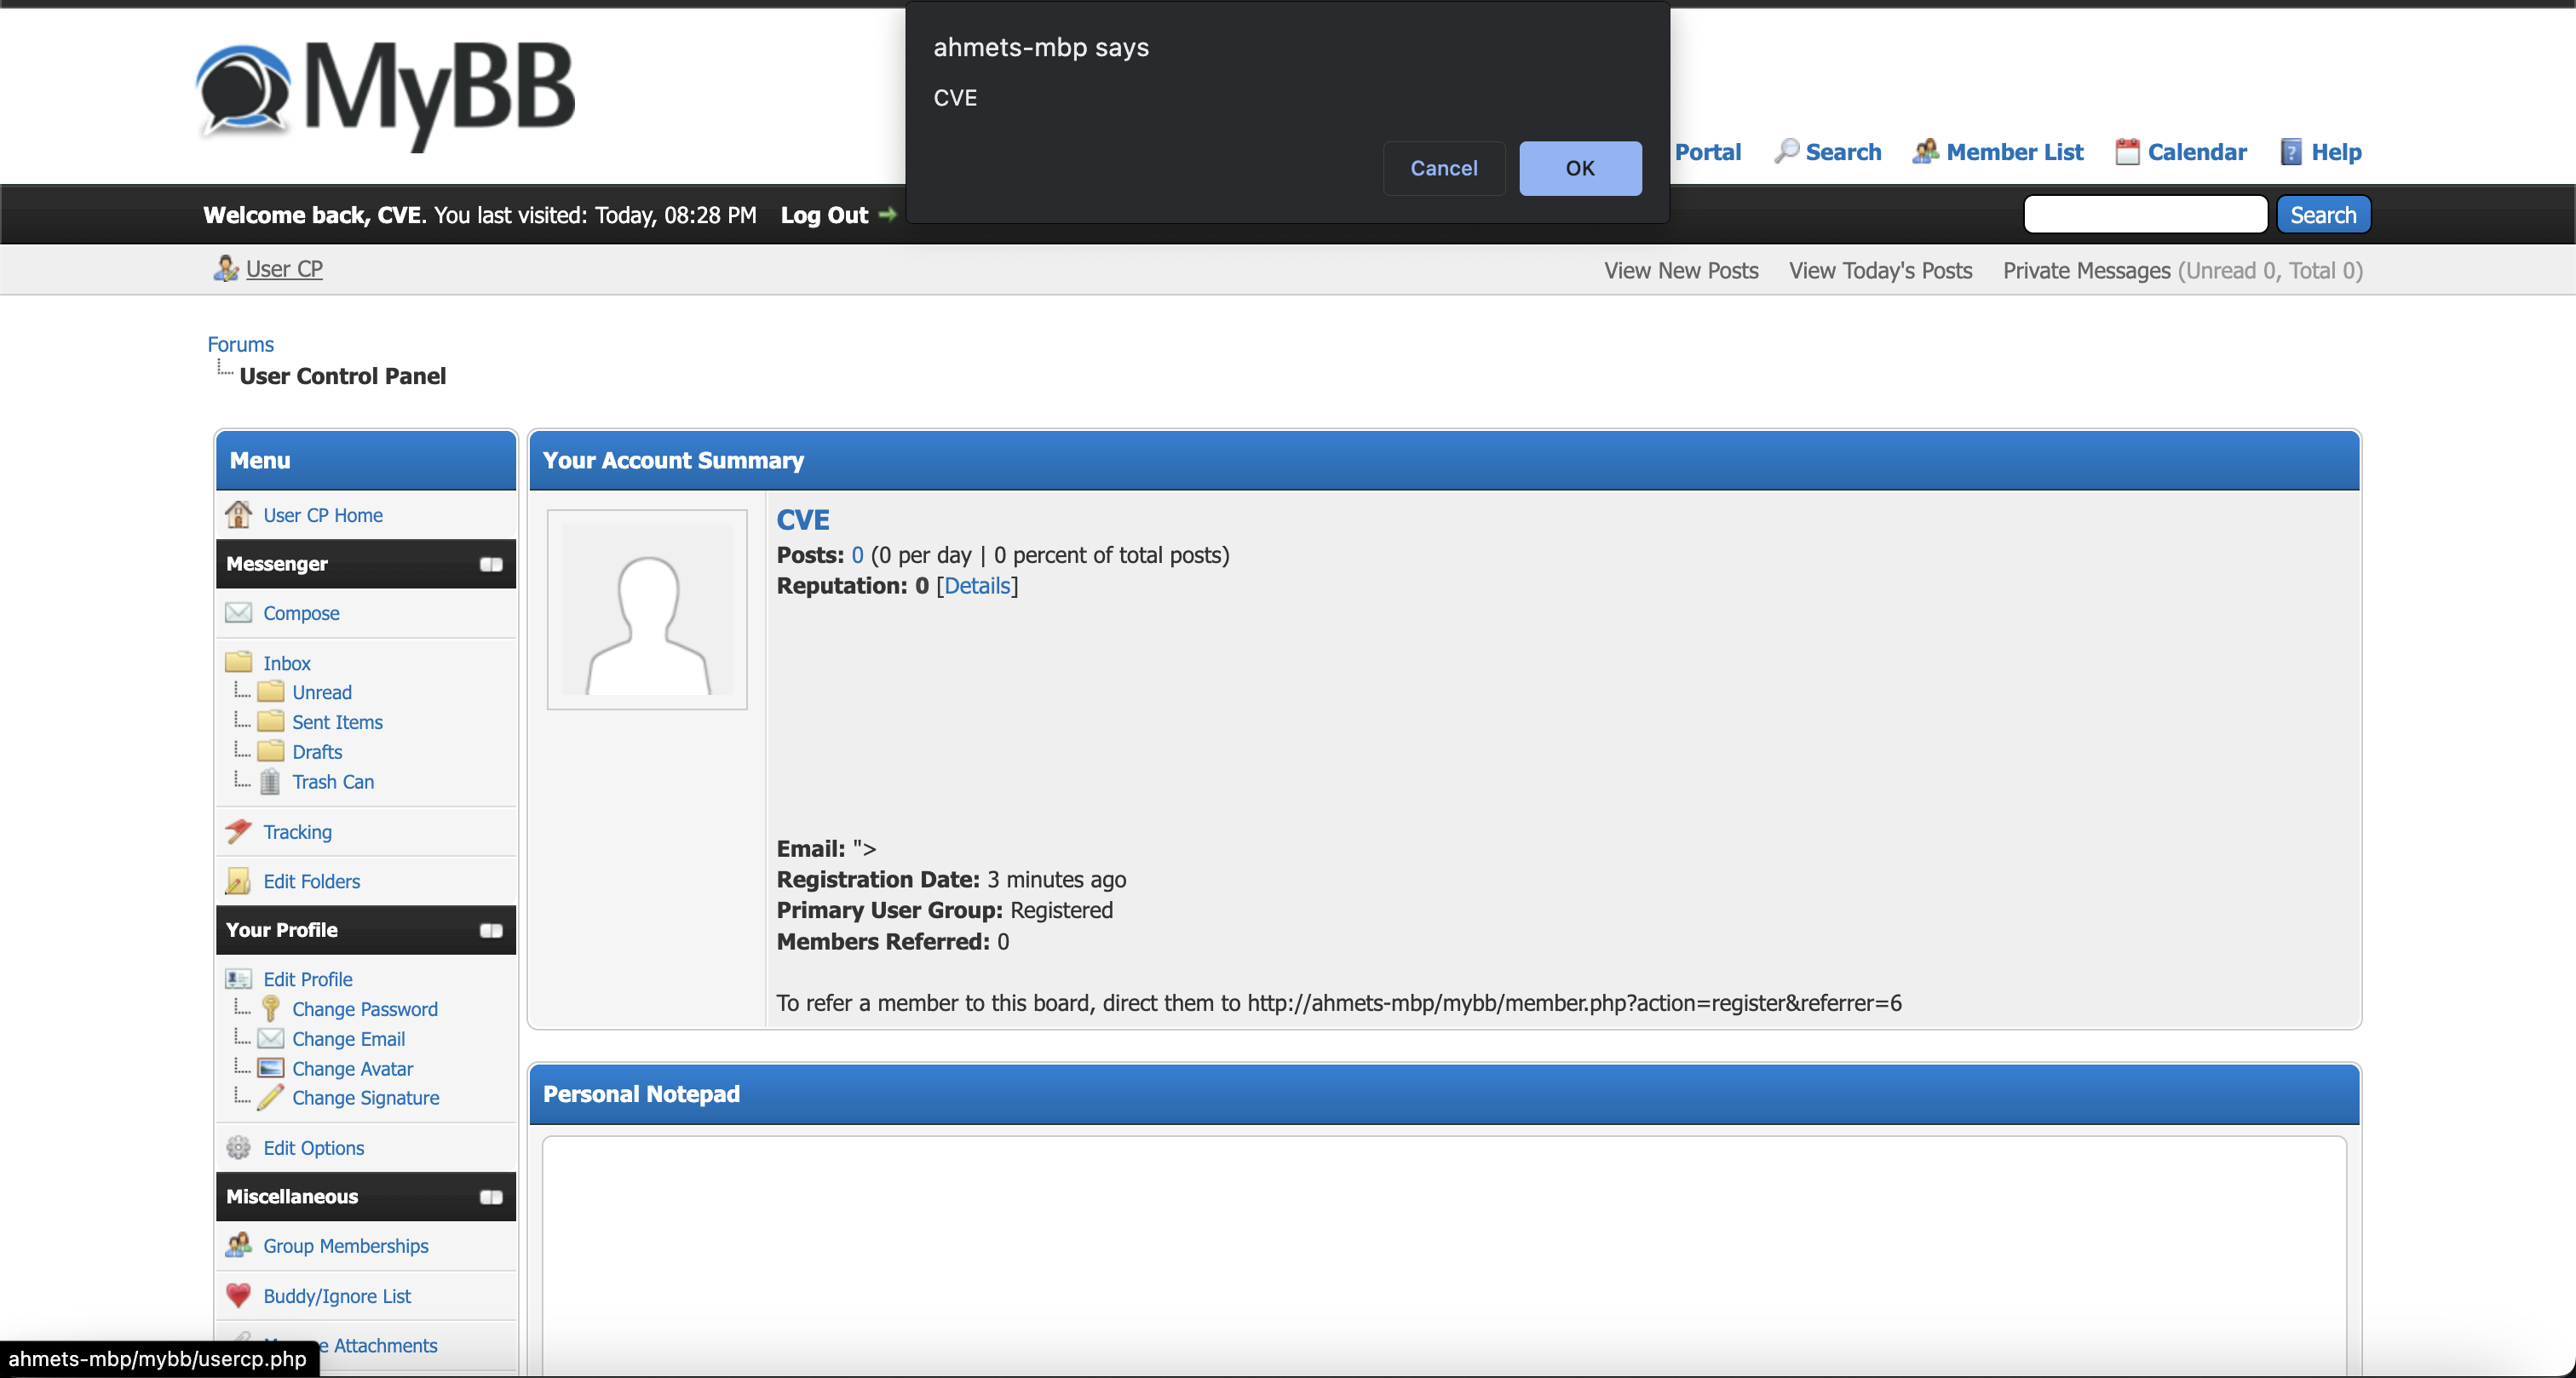Image resolution: width=2576 pixels, height=1378 pixels.
Task: Click the Change Password key icon
Action: click(270, 1008)
